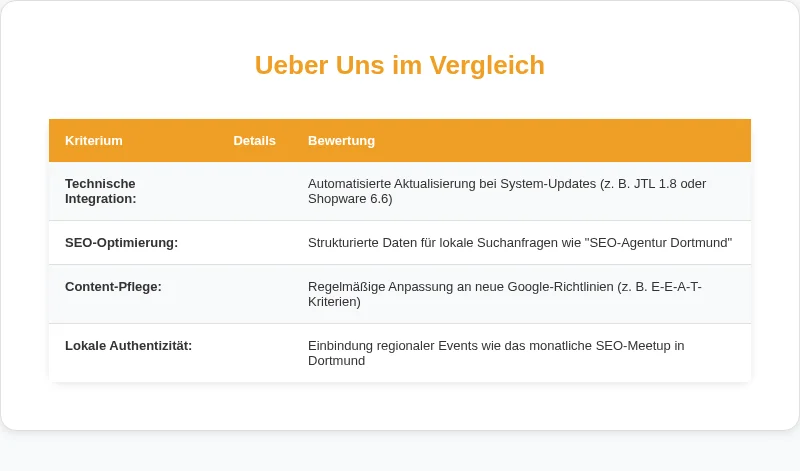The height and width of the screenshot is (471, 800).
Task: Click the text about regionale Events SEO-Meetup Dortmund
Action: [x=496, y=353]
